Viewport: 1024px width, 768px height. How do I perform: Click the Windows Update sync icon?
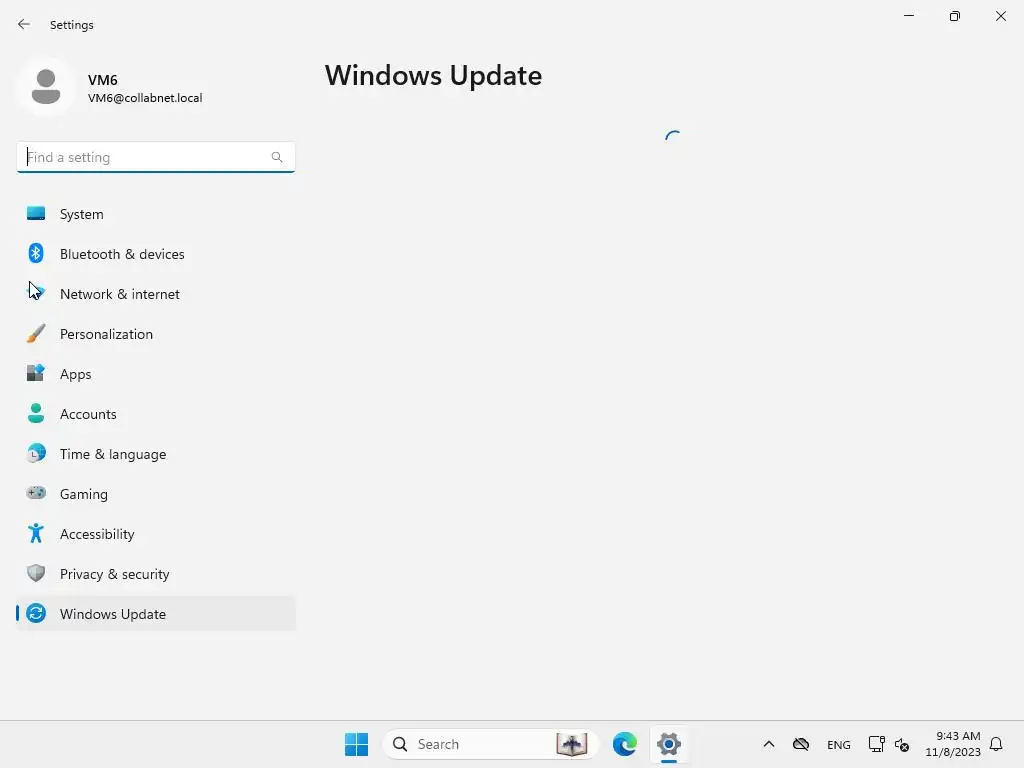[x=36, y=613]
